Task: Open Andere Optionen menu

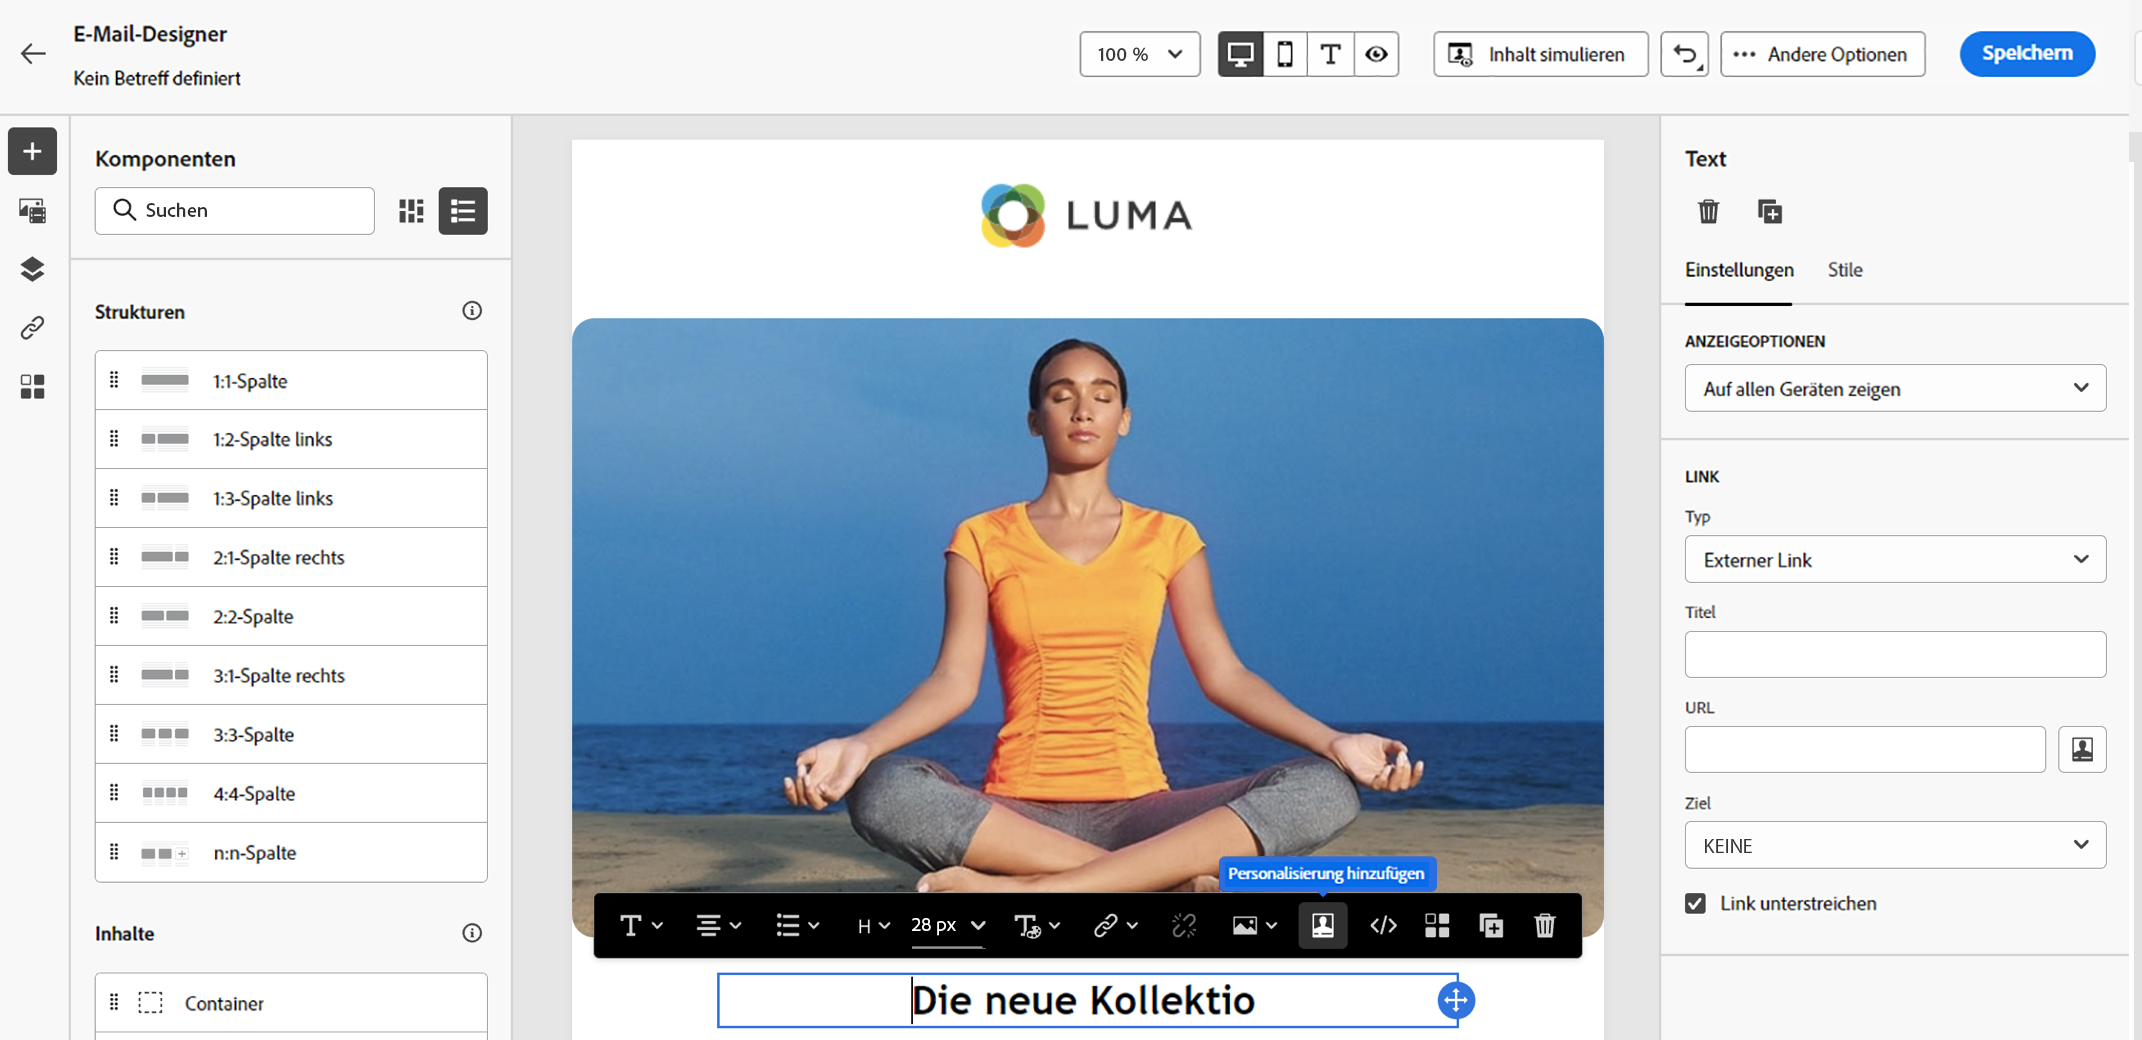Action: click(1822, 54)
